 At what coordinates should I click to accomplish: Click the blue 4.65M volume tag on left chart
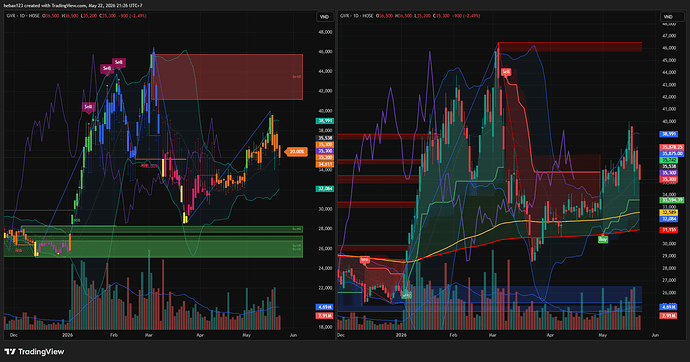325,307
